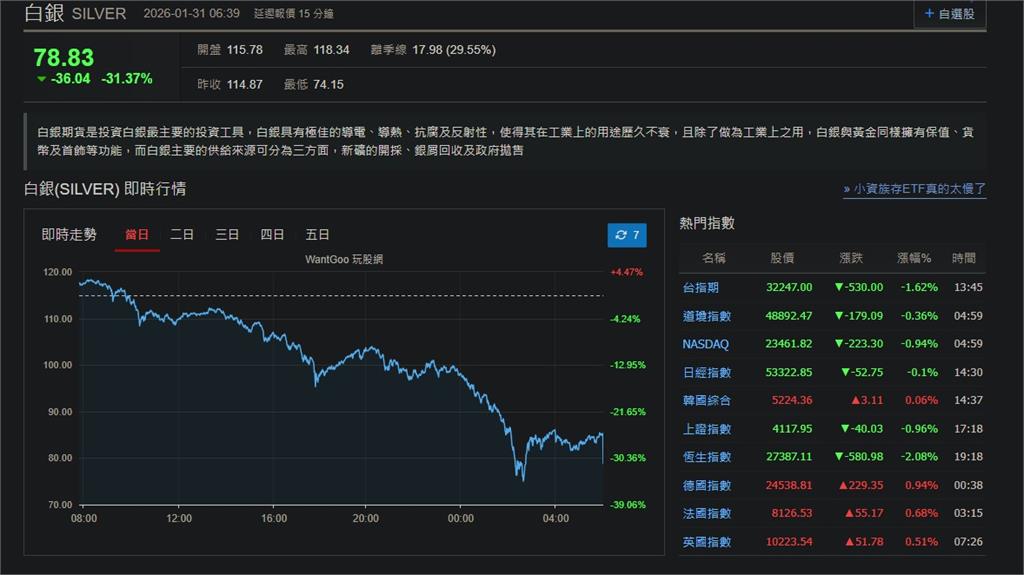Click previous close value 114.87

[x=244, y=84]
